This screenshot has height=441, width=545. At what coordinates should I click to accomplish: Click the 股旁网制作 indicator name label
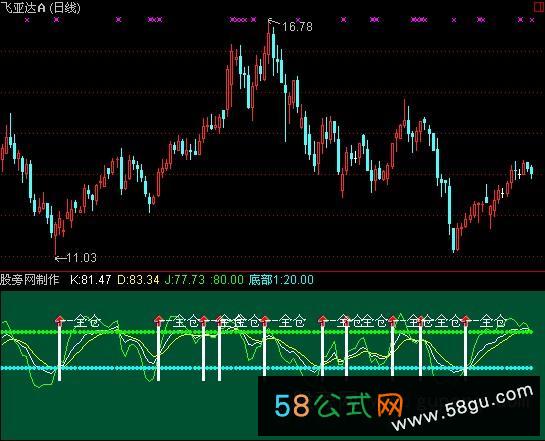(x=30, y=280)
